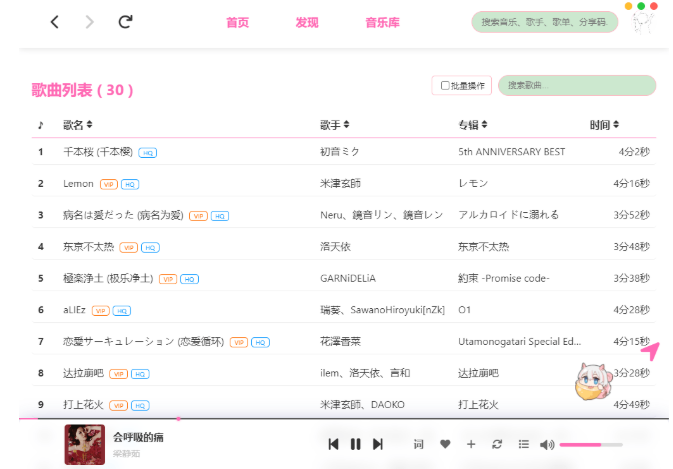
Task: Select the HQ badge on 东京不太热
Action: coord(150,248)
